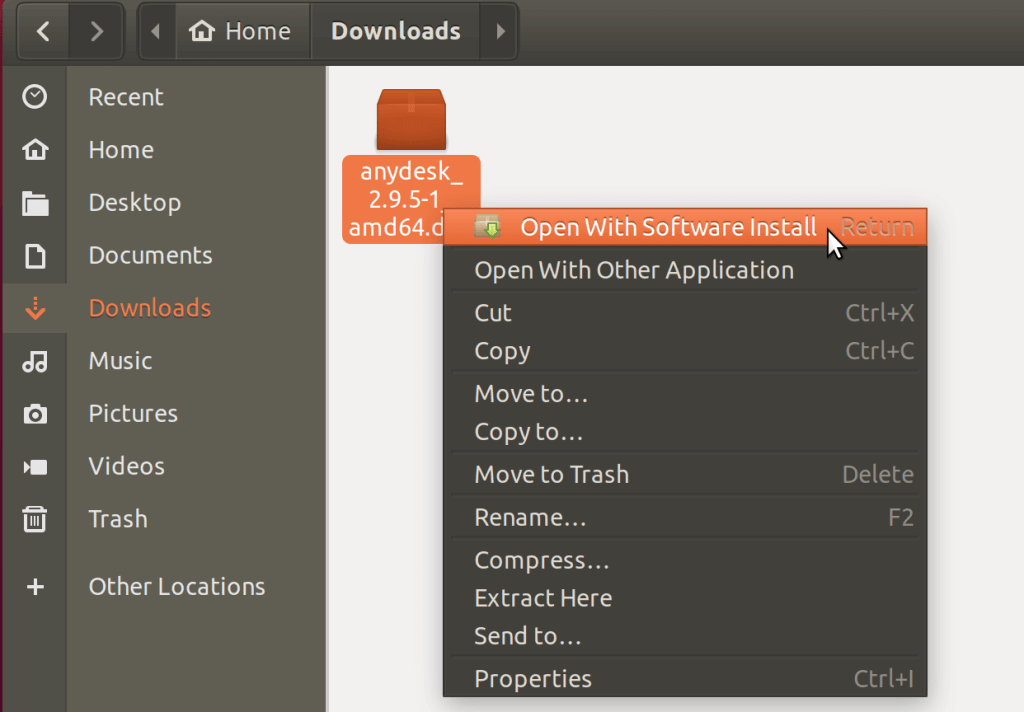Click the Recent clock icon in sidebar
The image size is (1024, 712).
pos(35,97)
